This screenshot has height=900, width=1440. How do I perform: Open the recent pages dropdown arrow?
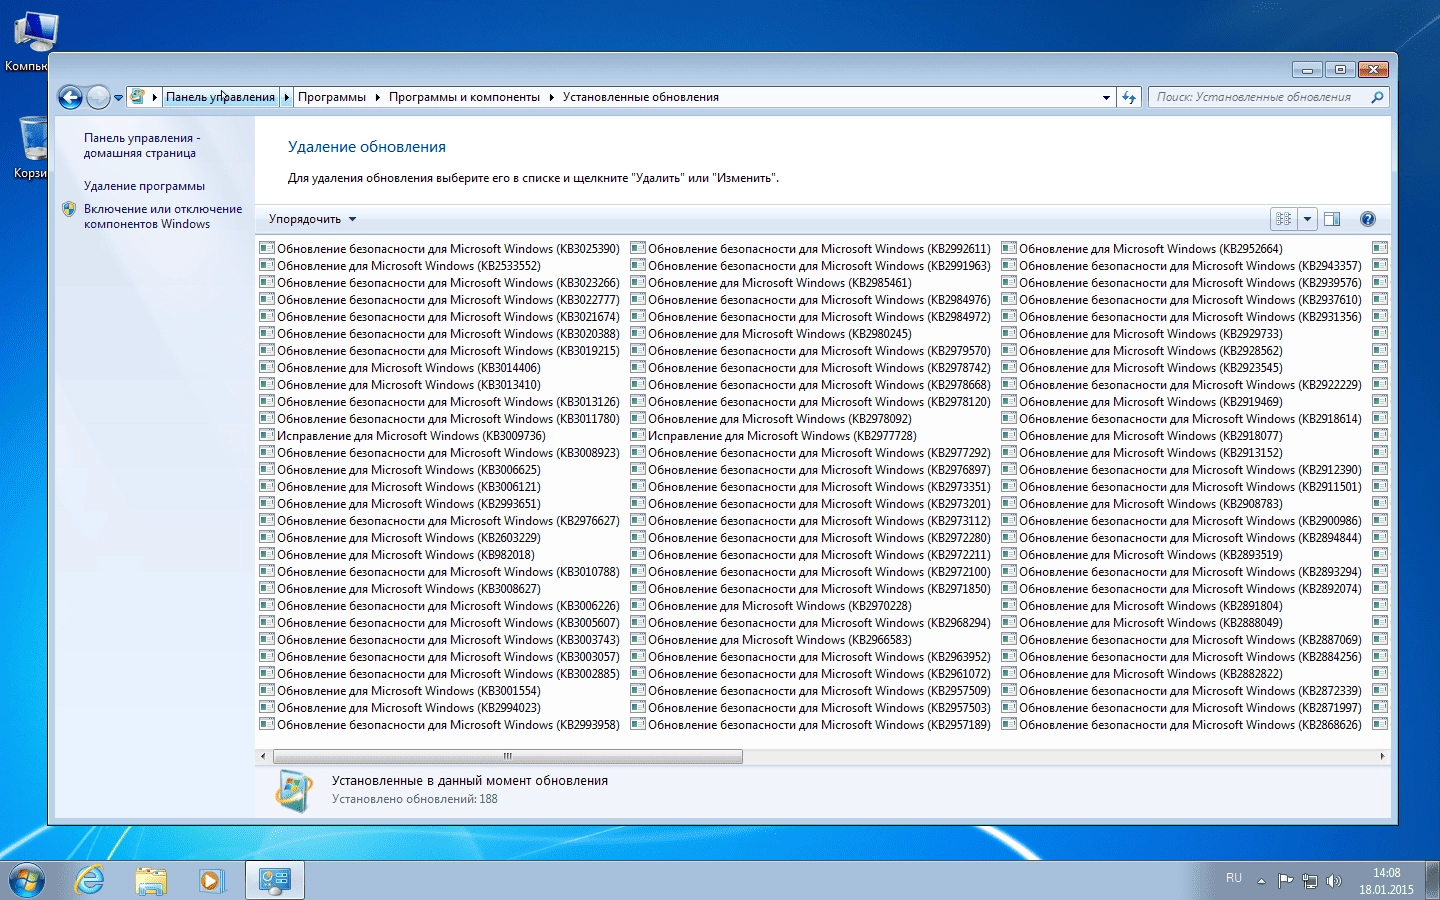tap(118, 98)
